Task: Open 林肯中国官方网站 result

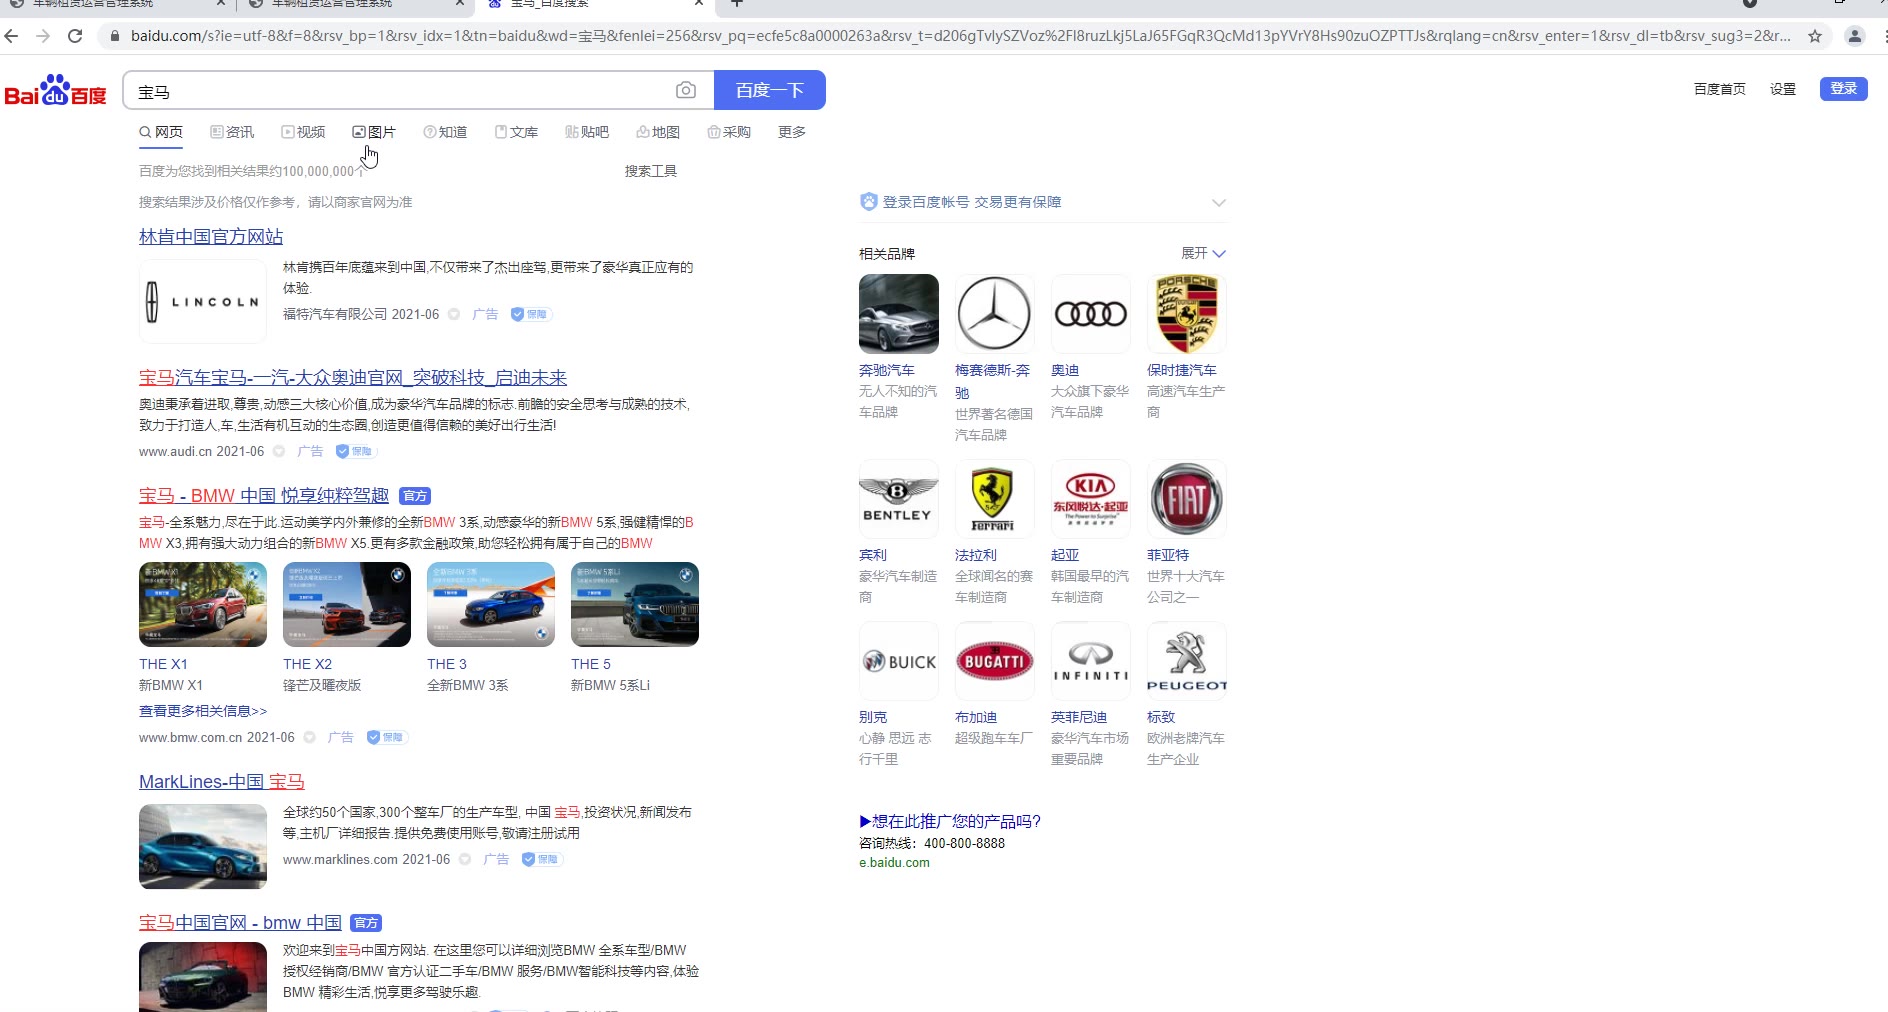Action: (x=211, y=236)
